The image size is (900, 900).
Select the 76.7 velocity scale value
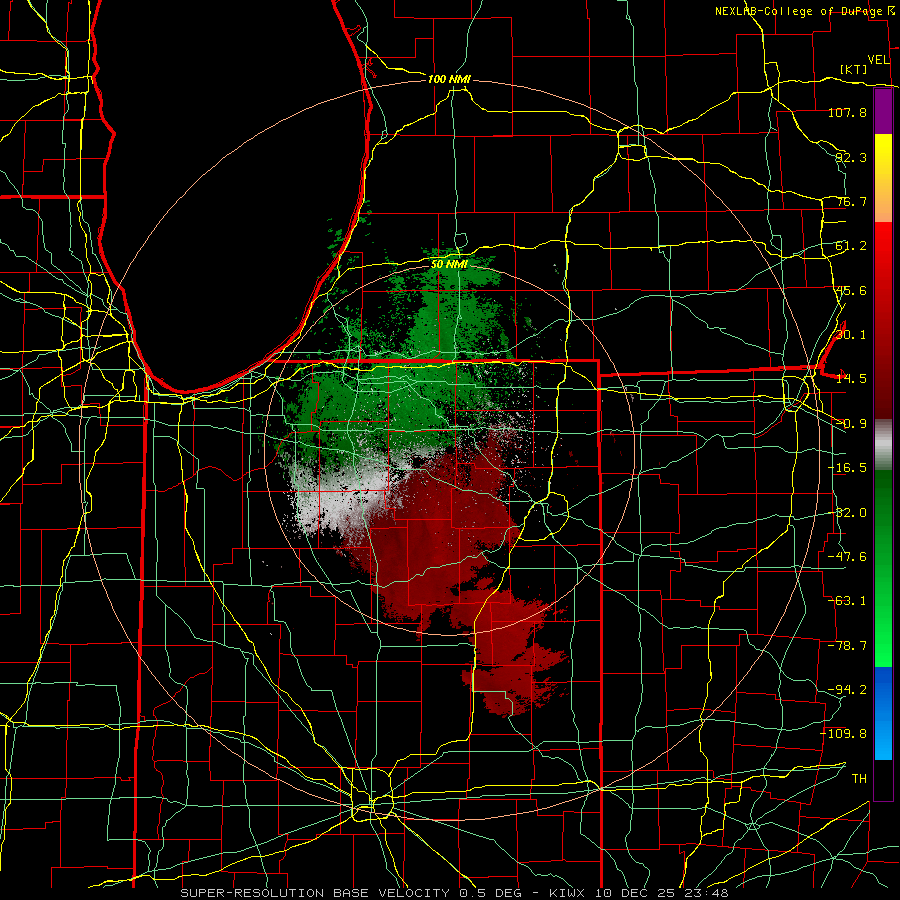pyautogui.click(x=851, y=201)
